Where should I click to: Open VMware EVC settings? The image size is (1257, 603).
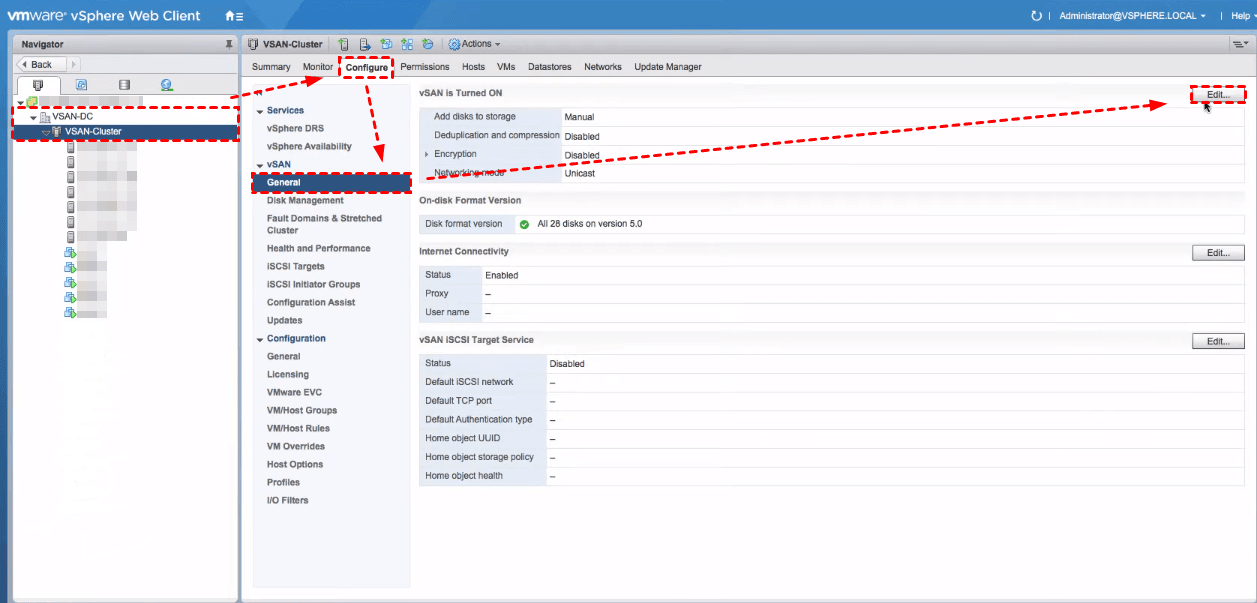pos(294,393)
